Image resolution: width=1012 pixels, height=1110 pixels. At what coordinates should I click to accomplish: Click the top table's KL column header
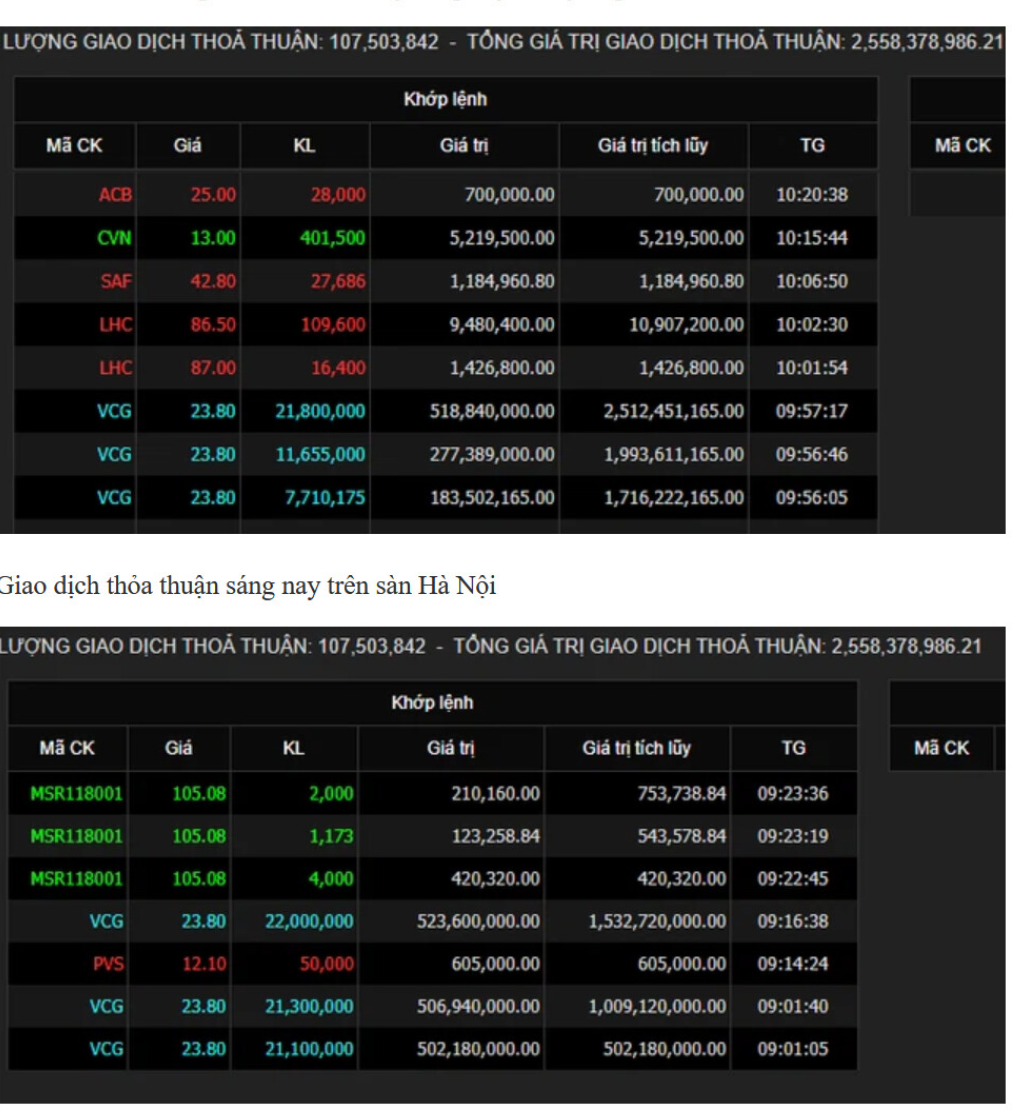click(x=304, y=146)
